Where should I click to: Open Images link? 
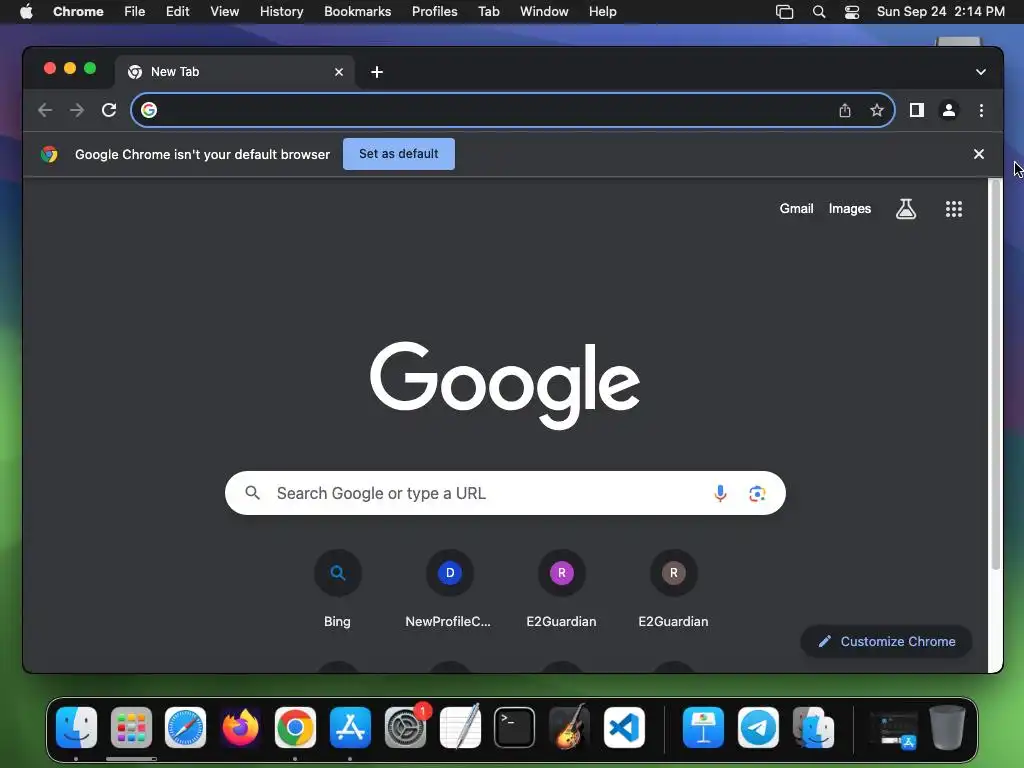[x=850, y=209]
